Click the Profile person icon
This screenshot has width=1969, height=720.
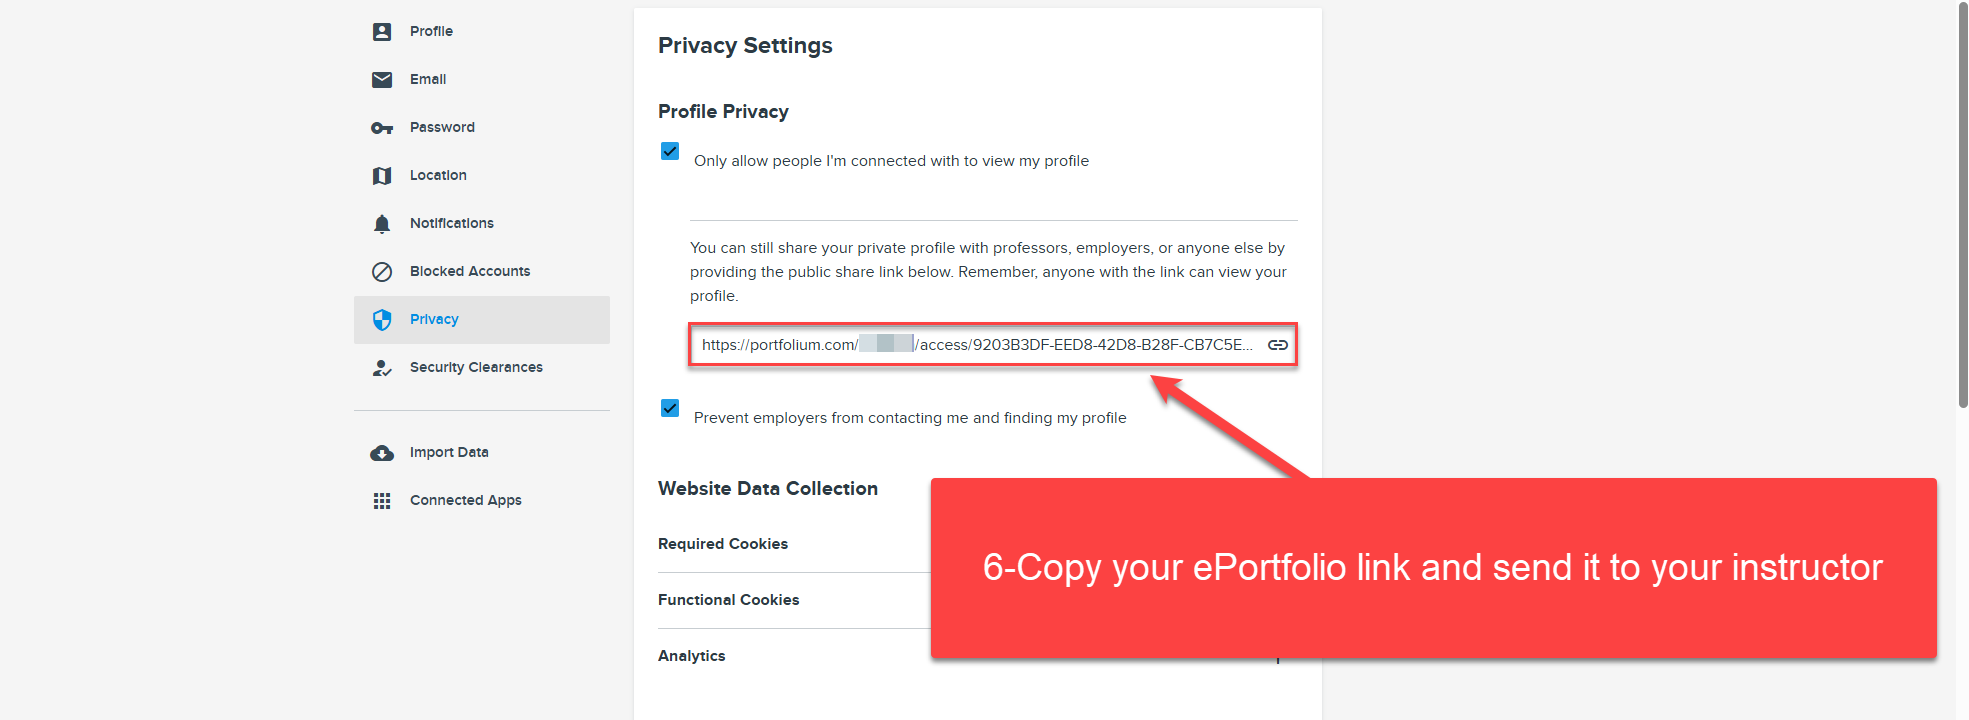click(x=382, y=32)
